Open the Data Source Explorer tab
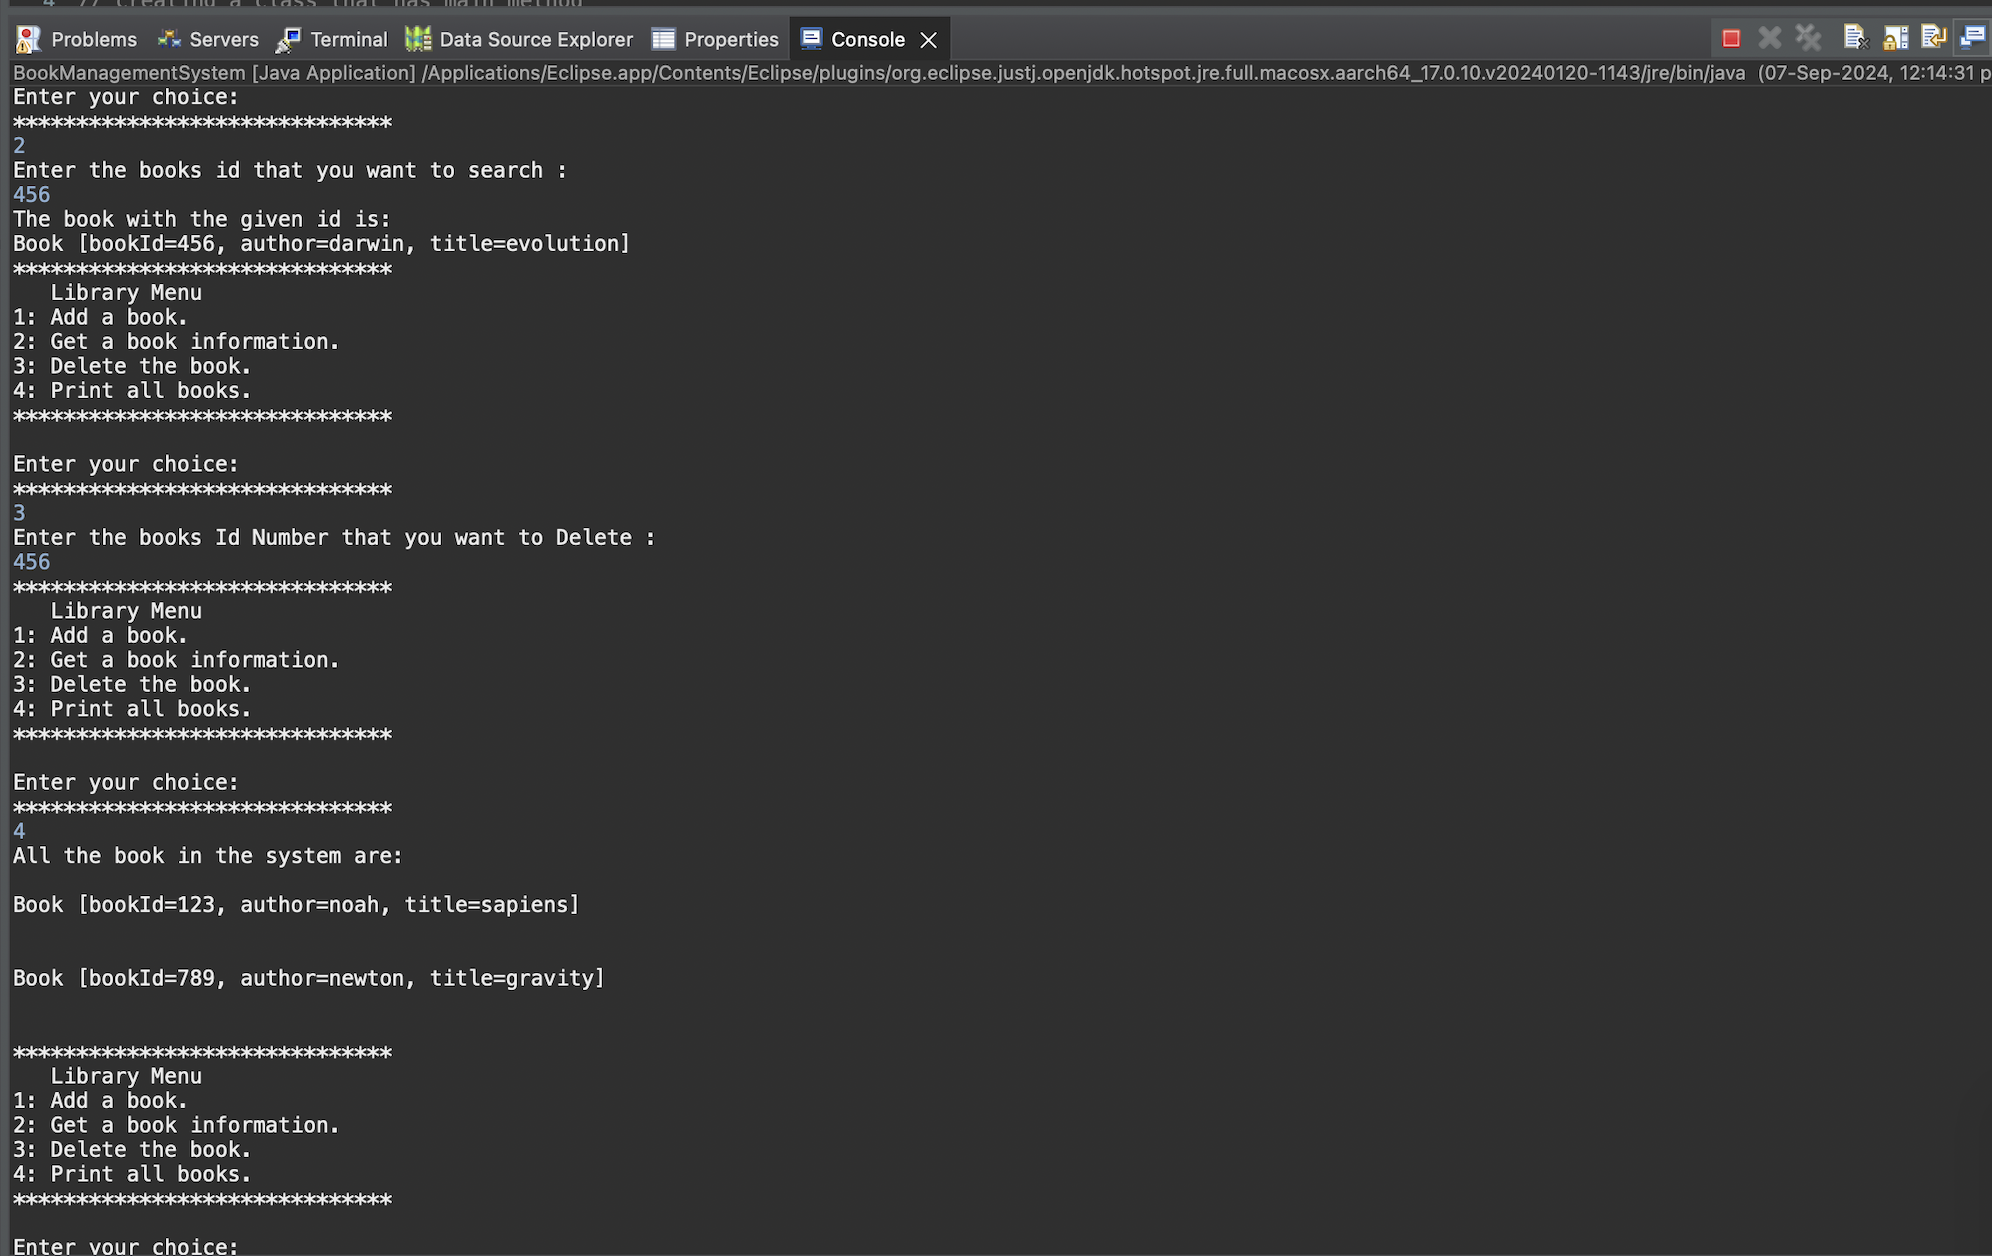This screenshot has height=1256, width=1992. click(535, 40)
